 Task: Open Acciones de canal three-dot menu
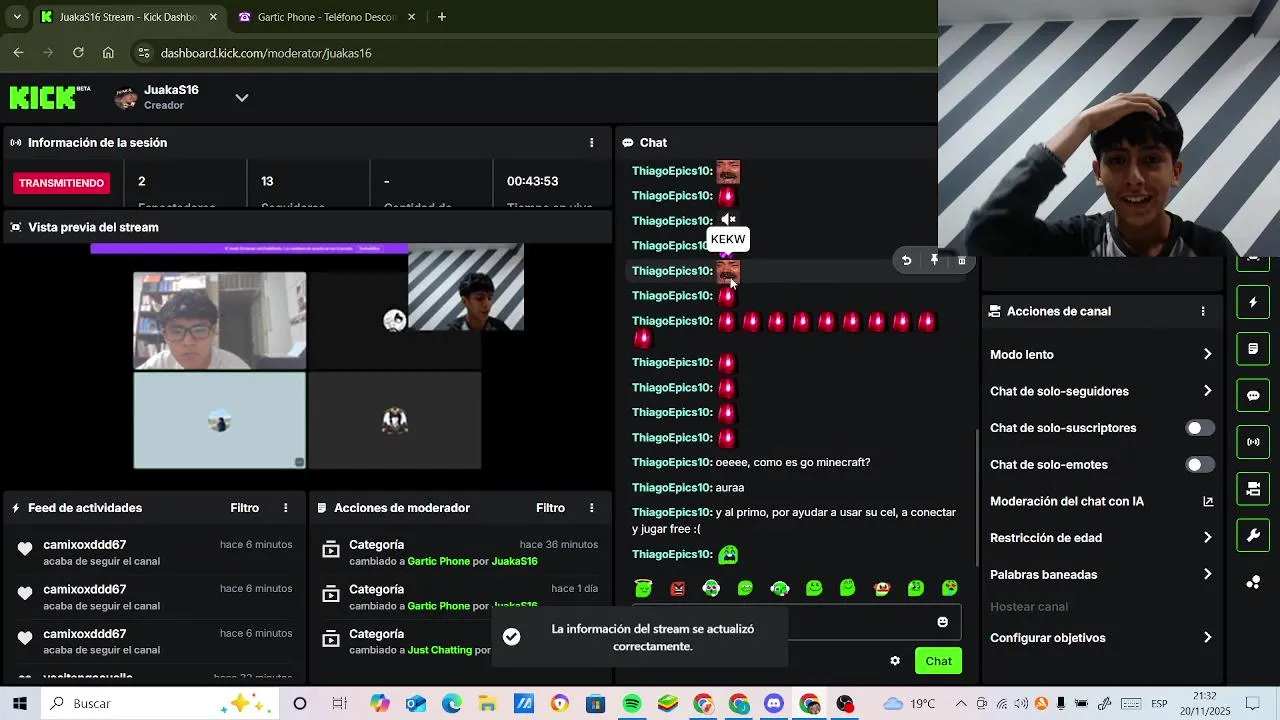coord(1203,311)
